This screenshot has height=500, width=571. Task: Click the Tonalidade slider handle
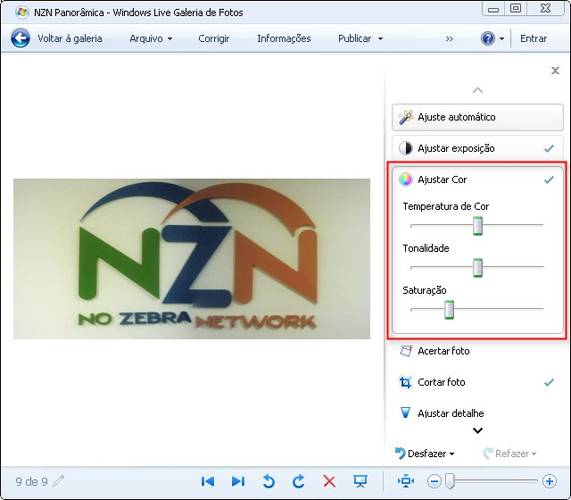tap(477, 268)
